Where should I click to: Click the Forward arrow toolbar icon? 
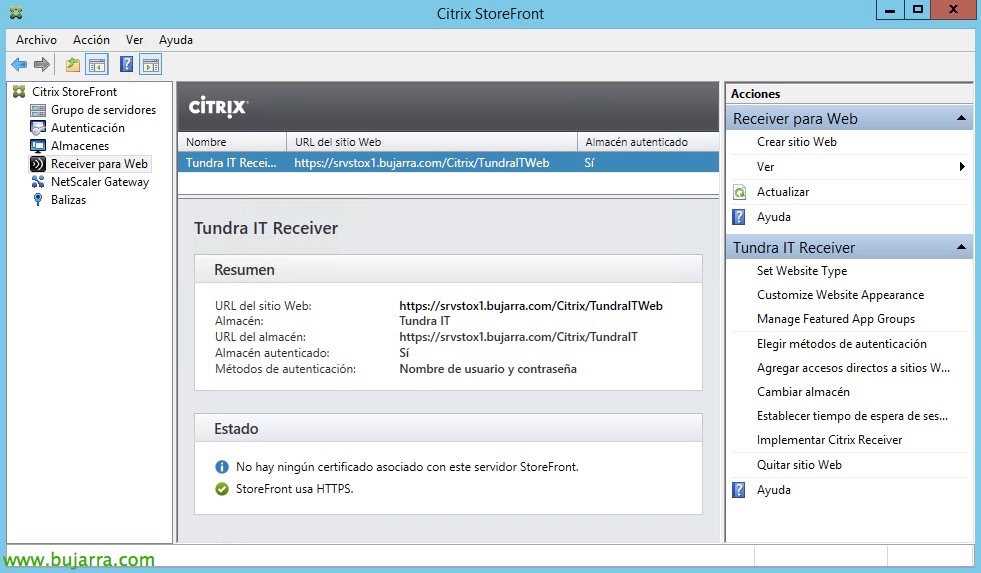click(x=42, y=64)
